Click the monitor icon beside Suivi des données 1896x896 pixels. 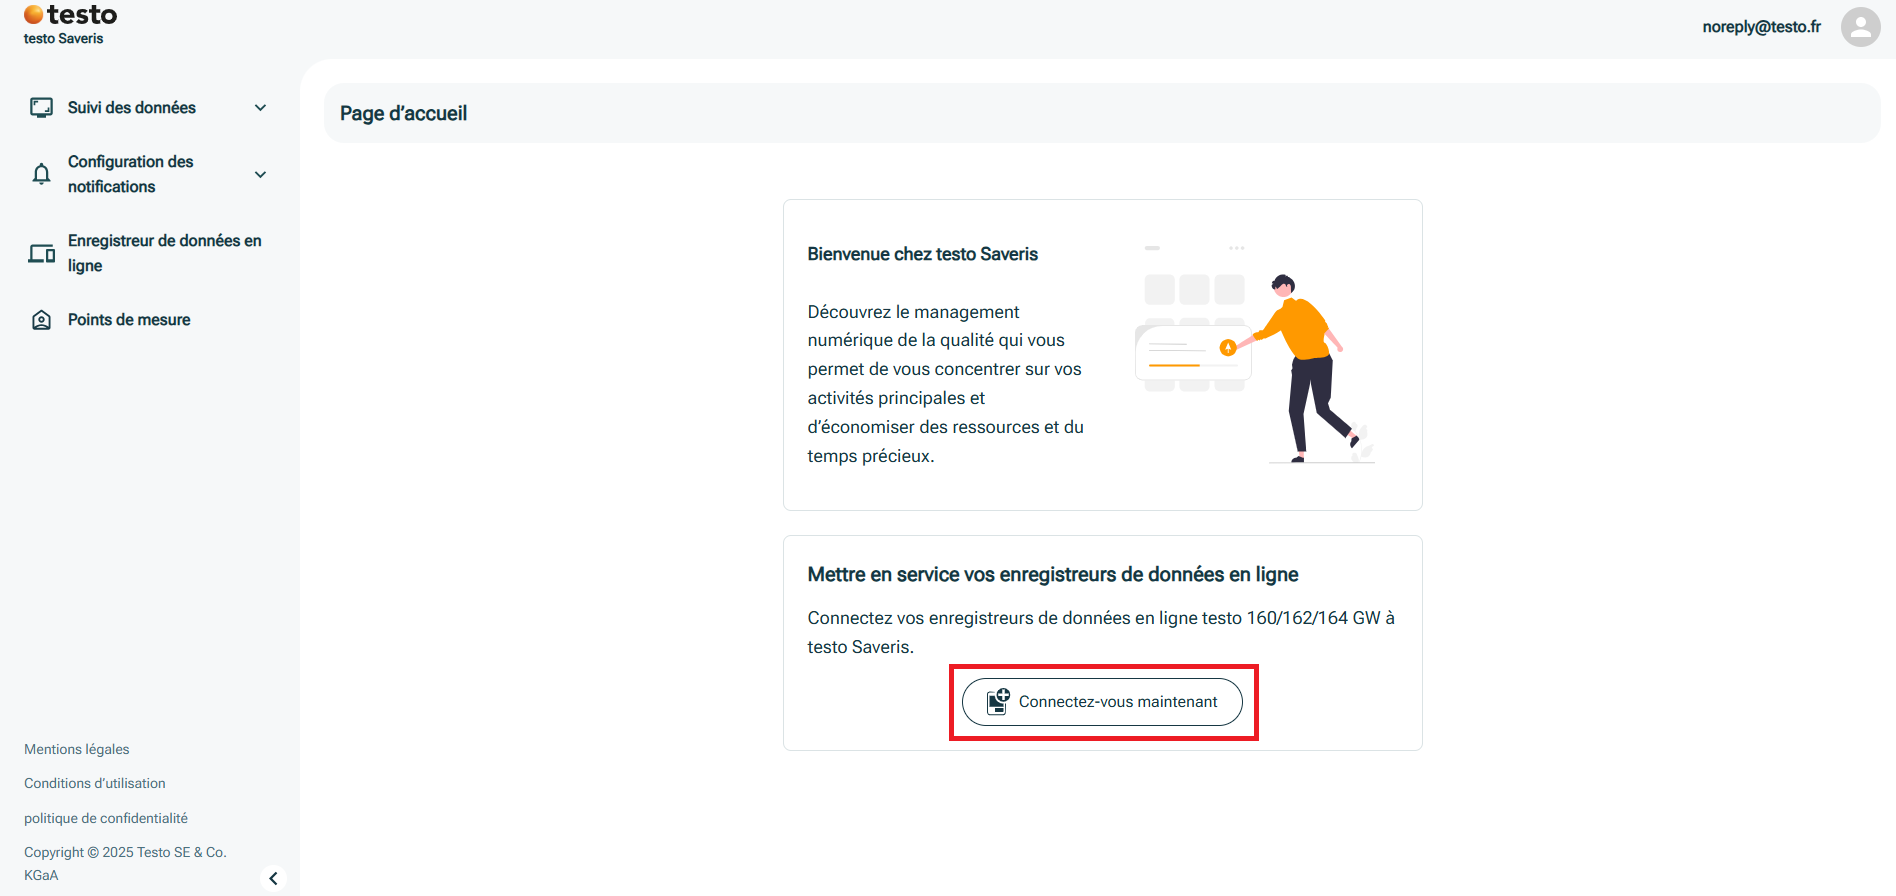tap(41, 108)
